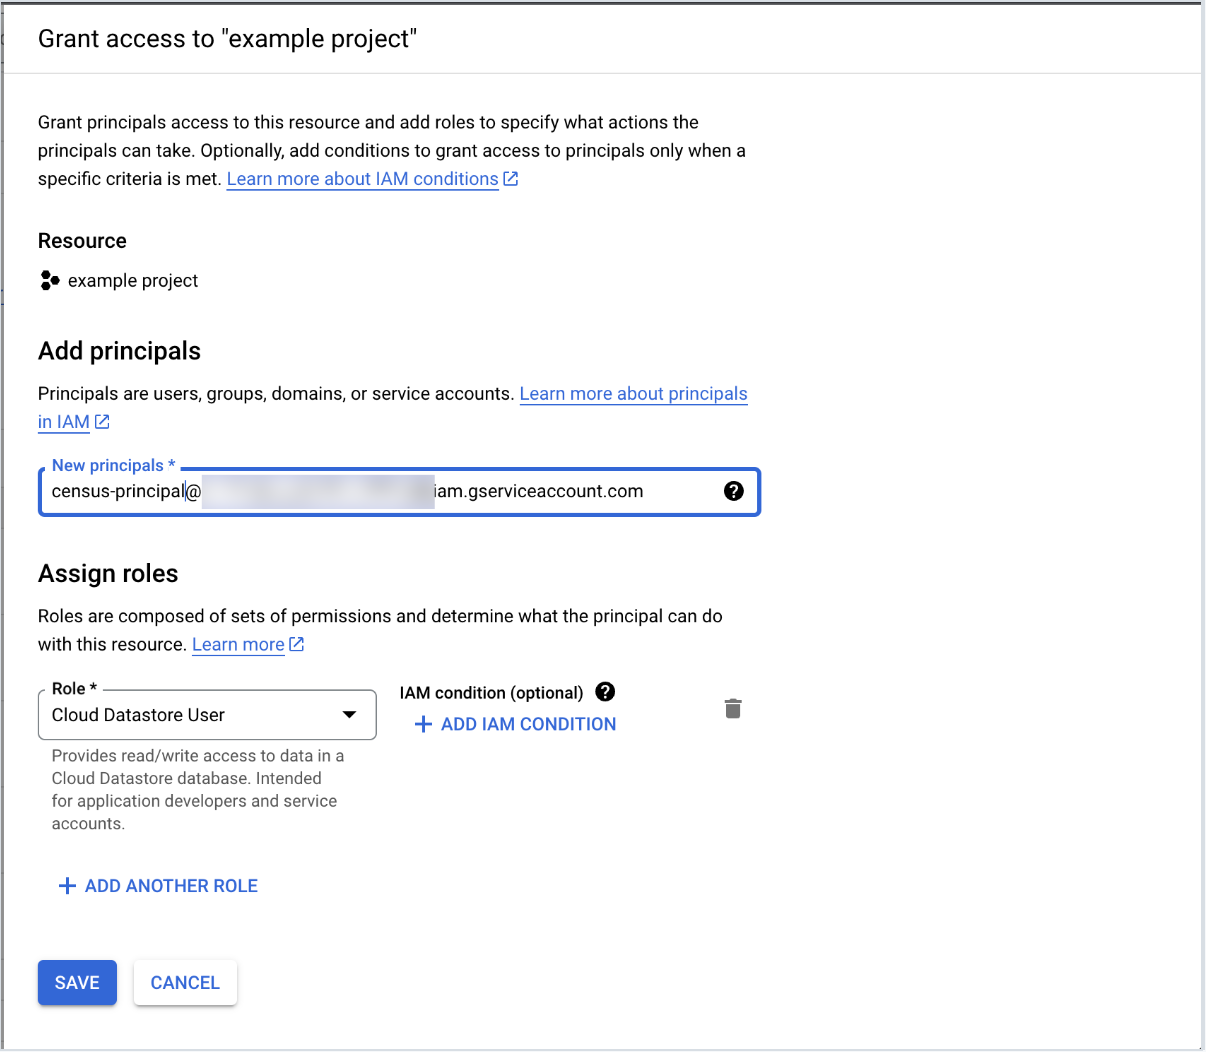The width and height of the screenshot is (1206, 1052).
Task: Click the example project resource icon
Action: (49, 281)
